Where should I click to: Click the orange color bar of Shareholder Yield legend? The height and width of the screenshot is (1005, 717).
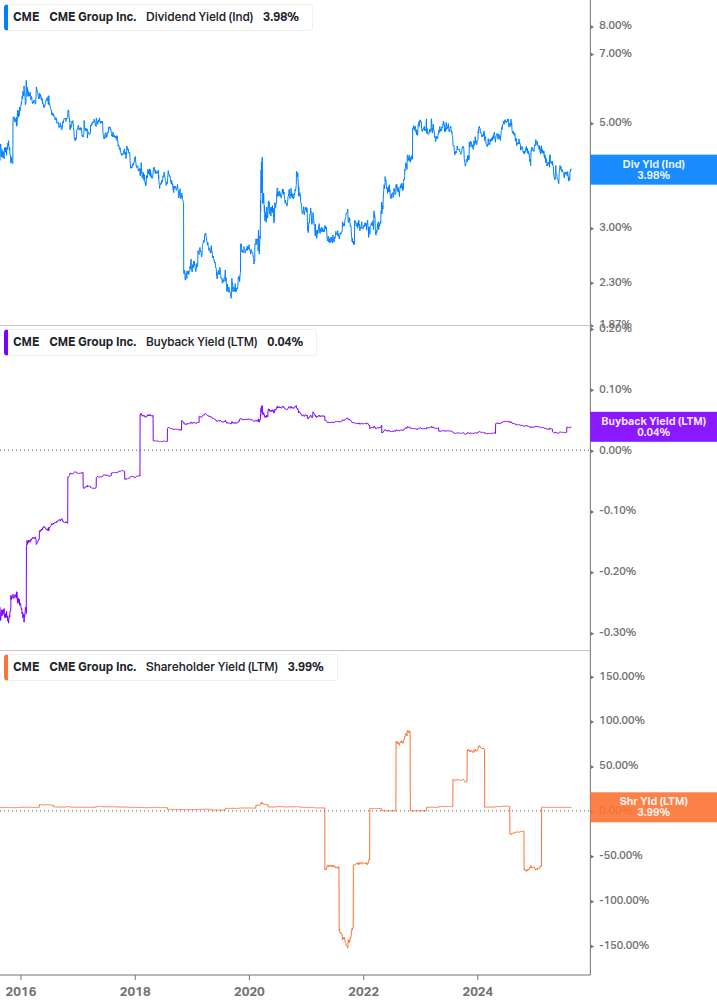(6, 667)
